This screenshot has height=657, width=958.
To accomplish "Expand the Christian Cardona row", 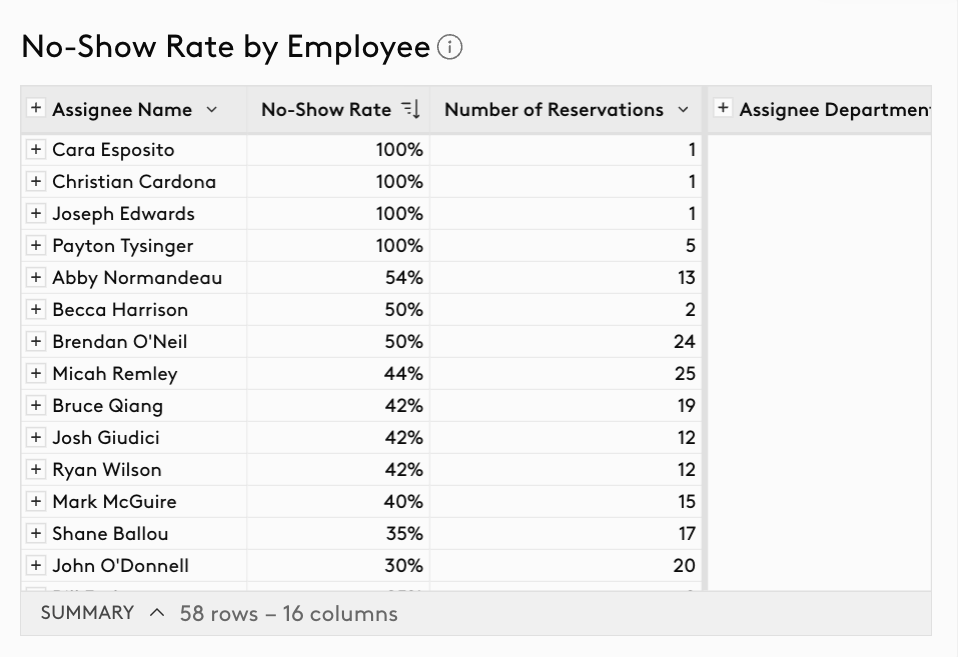I will click(x=36, y=182).
